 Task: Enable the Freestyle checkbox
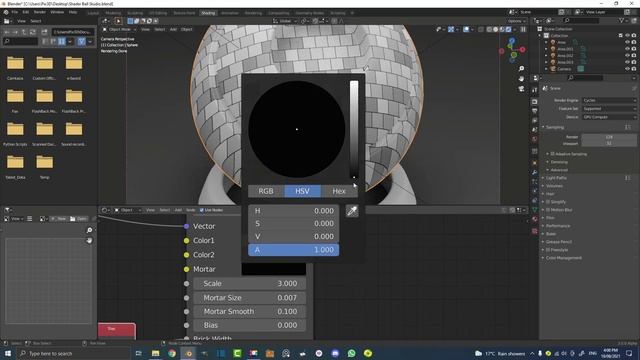coord(548,250)
